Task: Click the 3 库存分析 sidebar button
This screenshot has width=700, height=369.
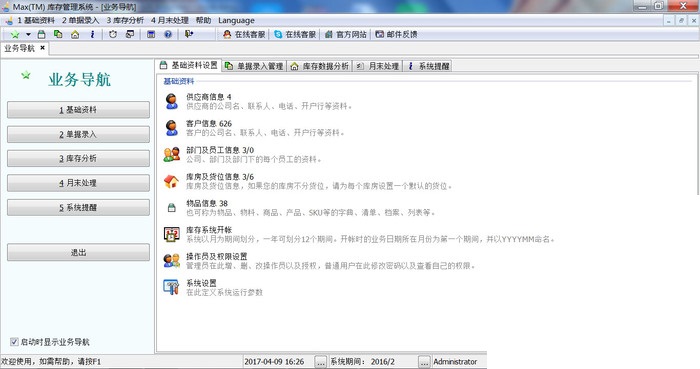Action: click(78, 158)
